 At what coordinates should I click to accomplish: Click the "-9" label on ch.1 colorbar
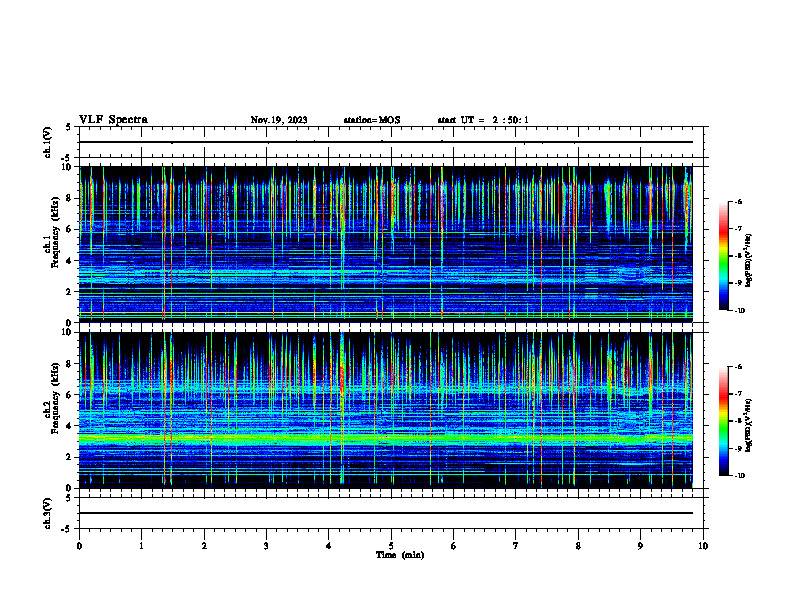(x=738, y=283)
